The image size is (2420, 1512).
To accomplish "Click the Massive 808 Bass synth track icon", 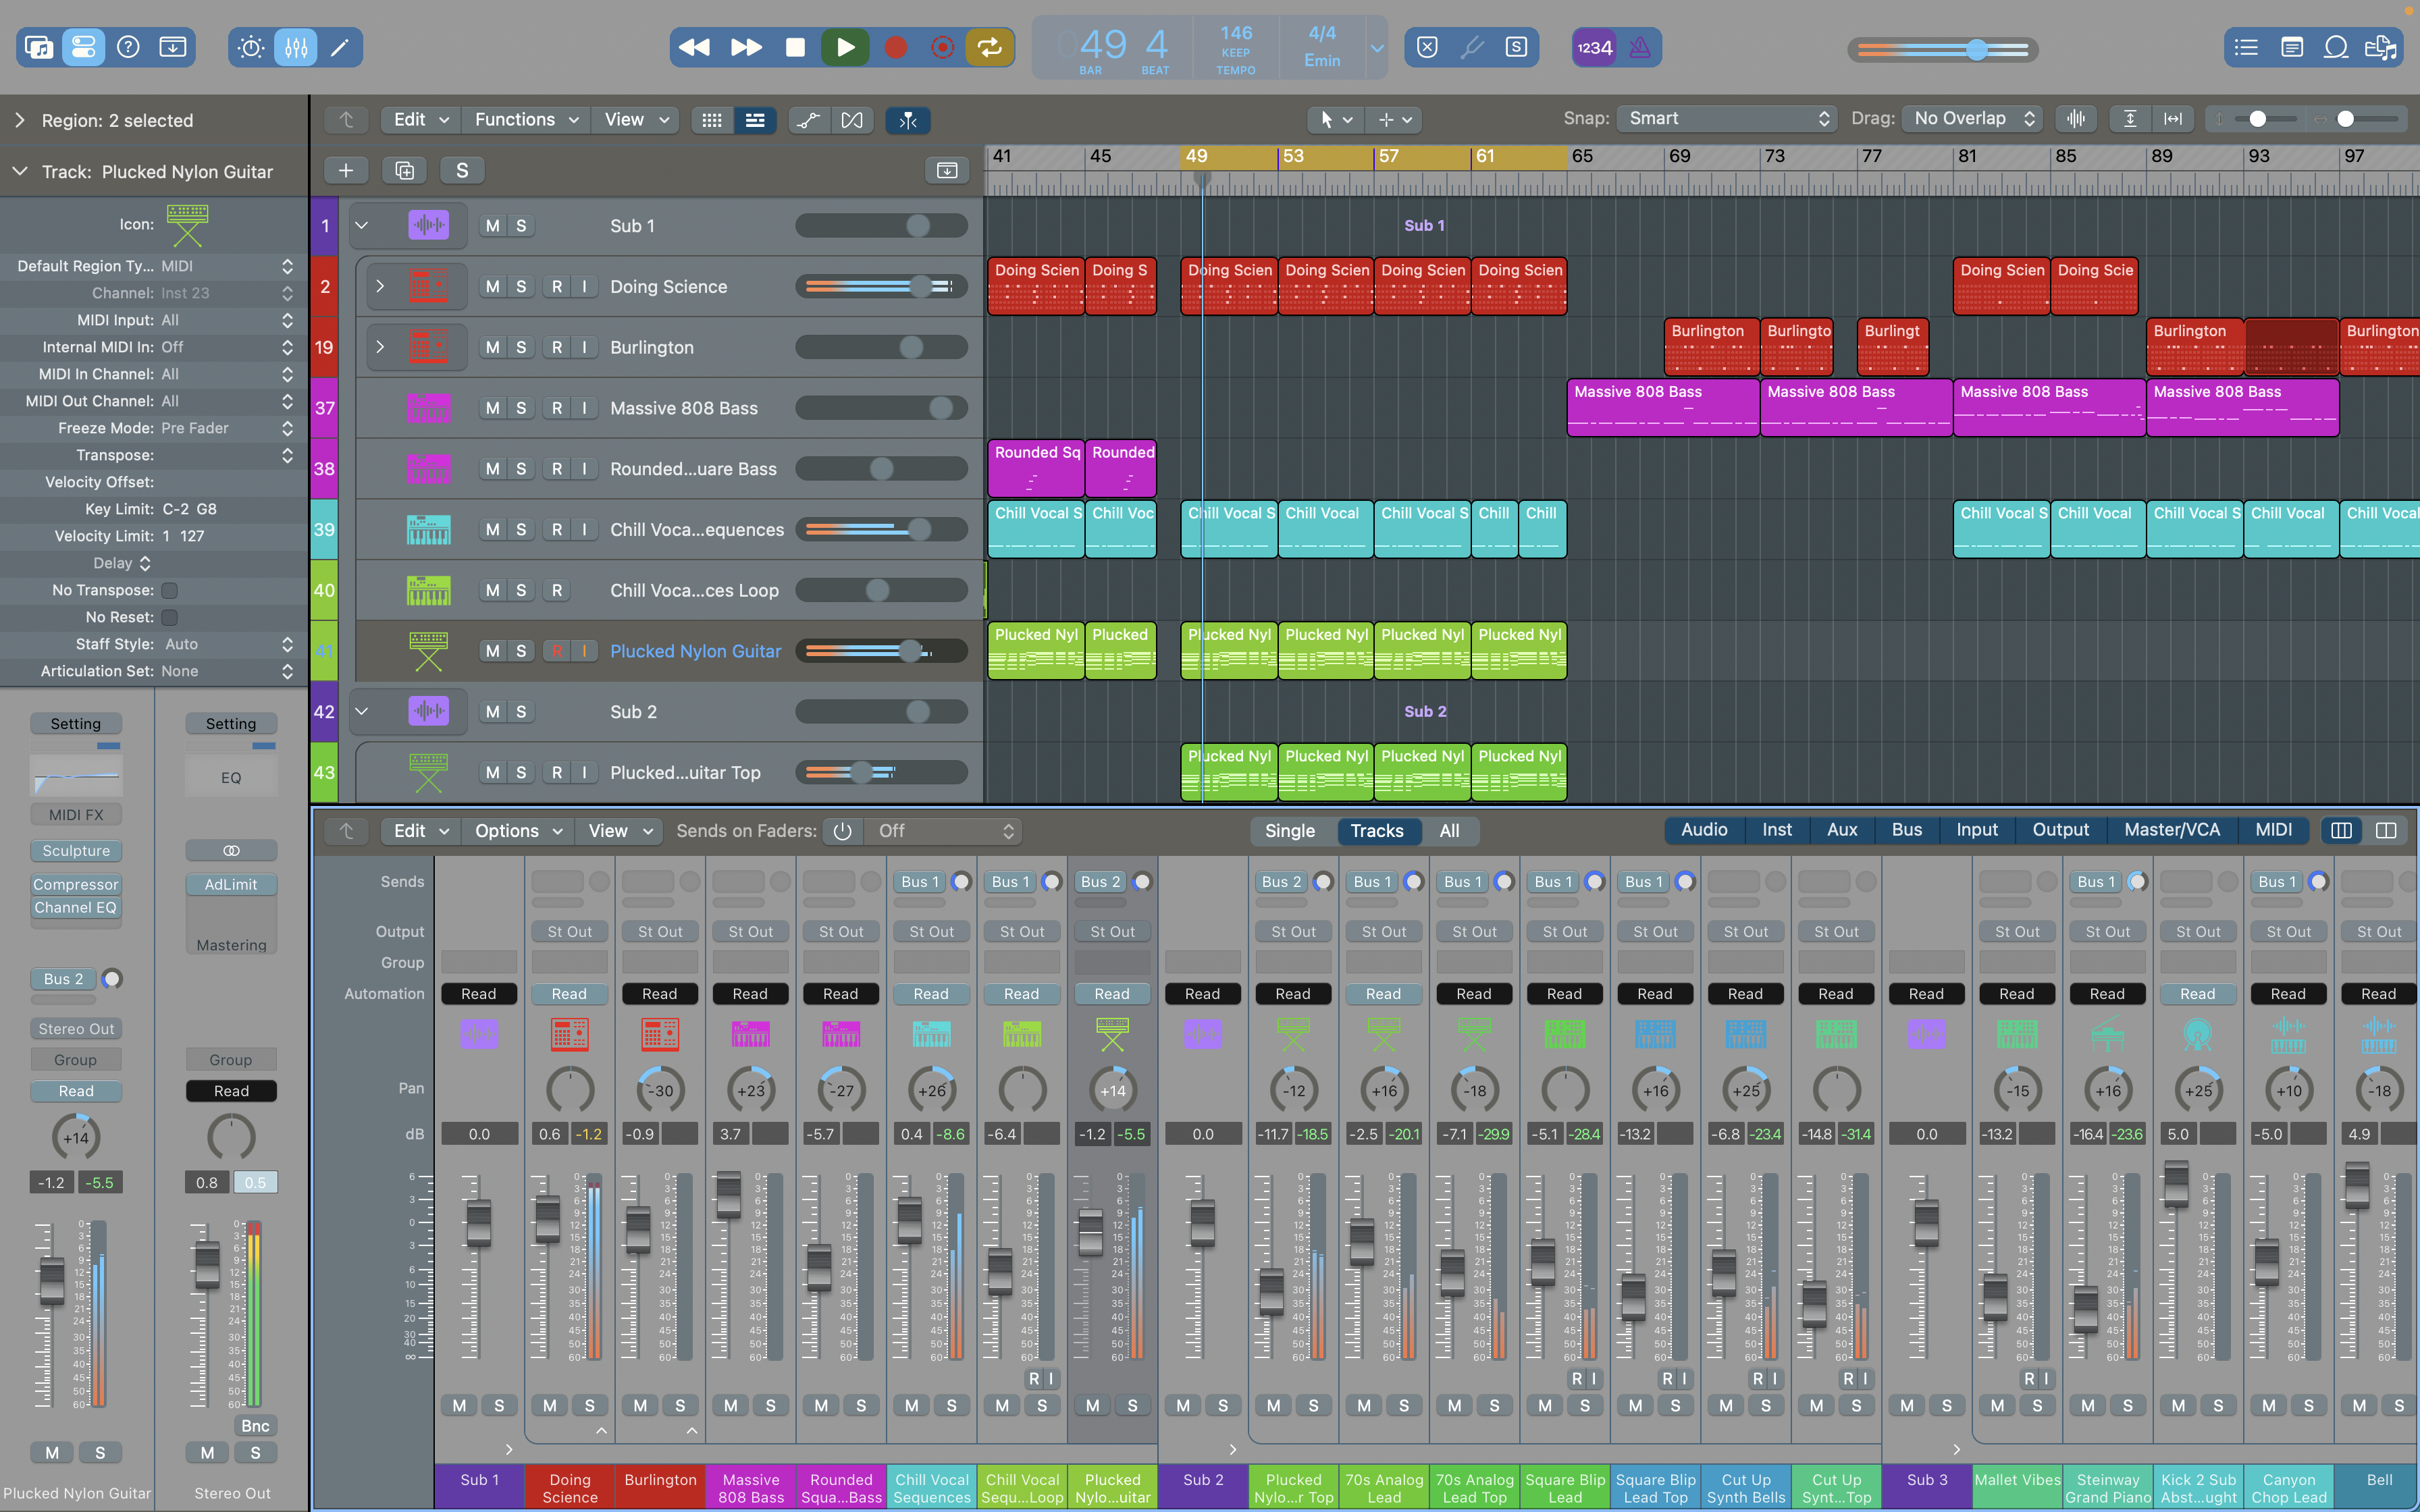I will [x=428, y=408].
